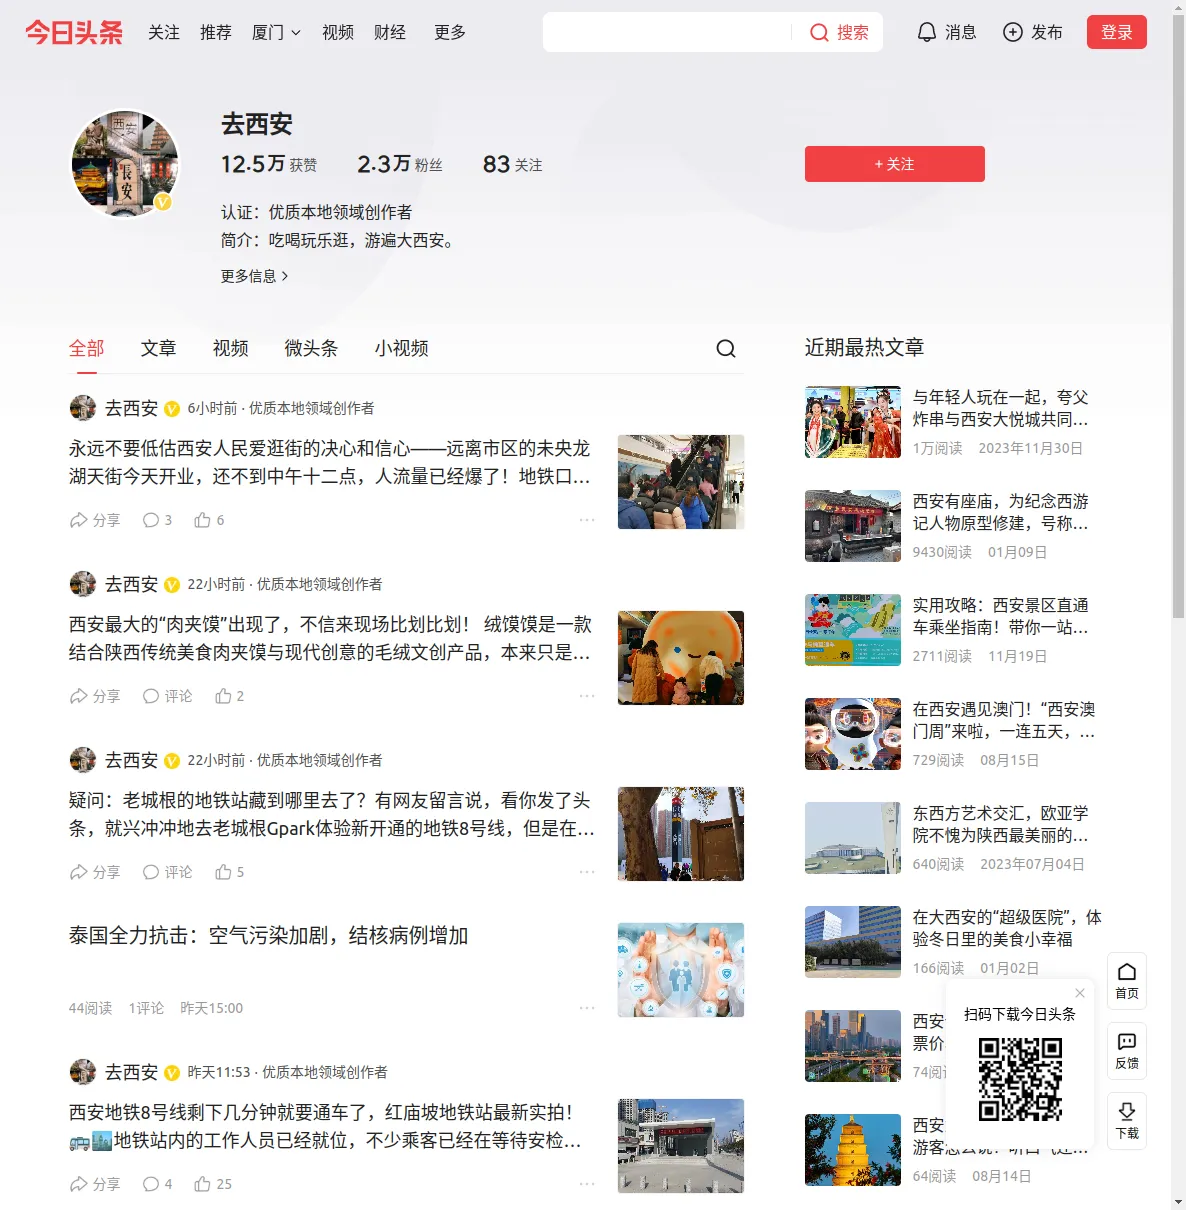
Task: Open hot article 东西方艺术交汇
Action: click(1000, 824)
